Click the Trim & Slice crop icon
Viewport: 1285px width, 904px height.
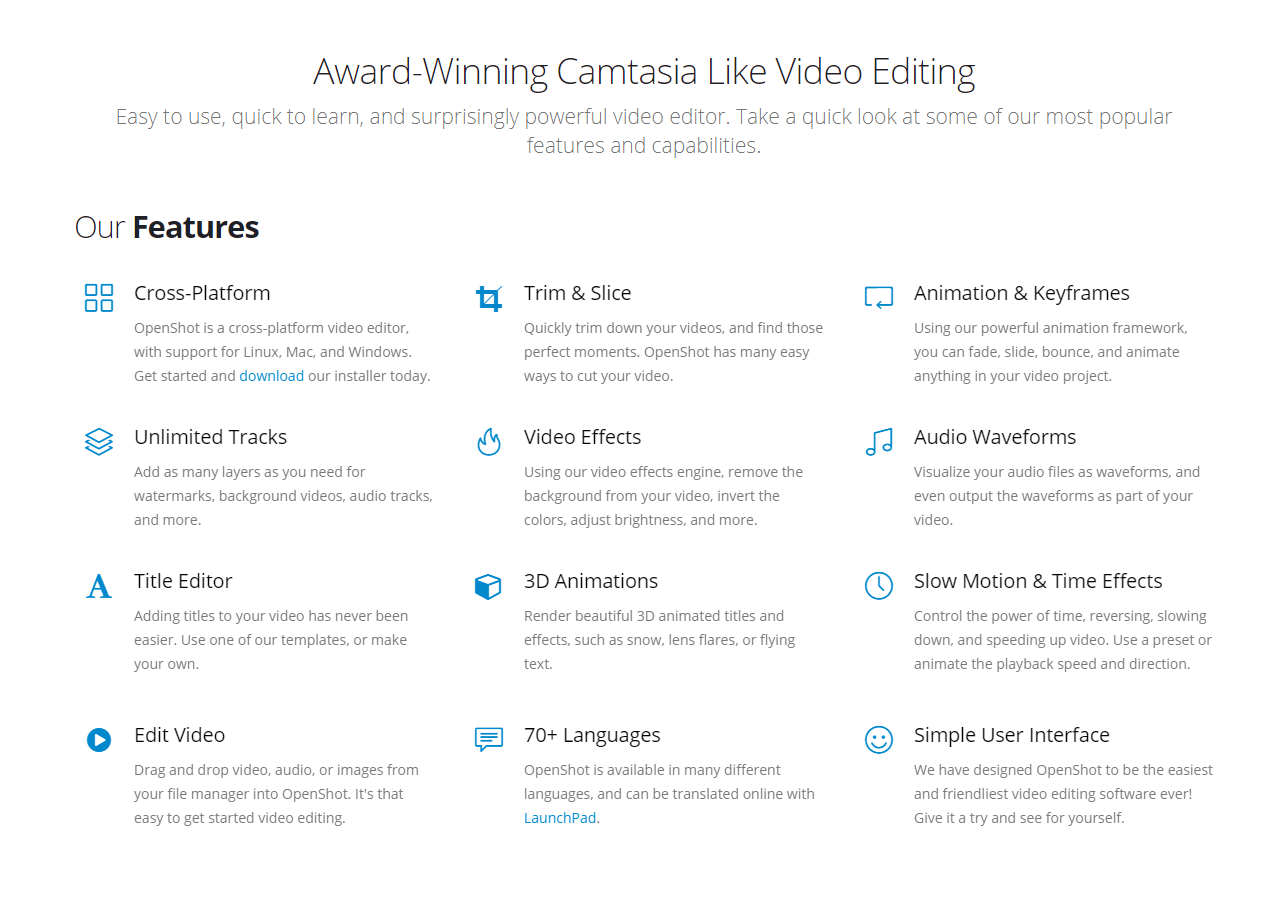(x=489, y=298)
